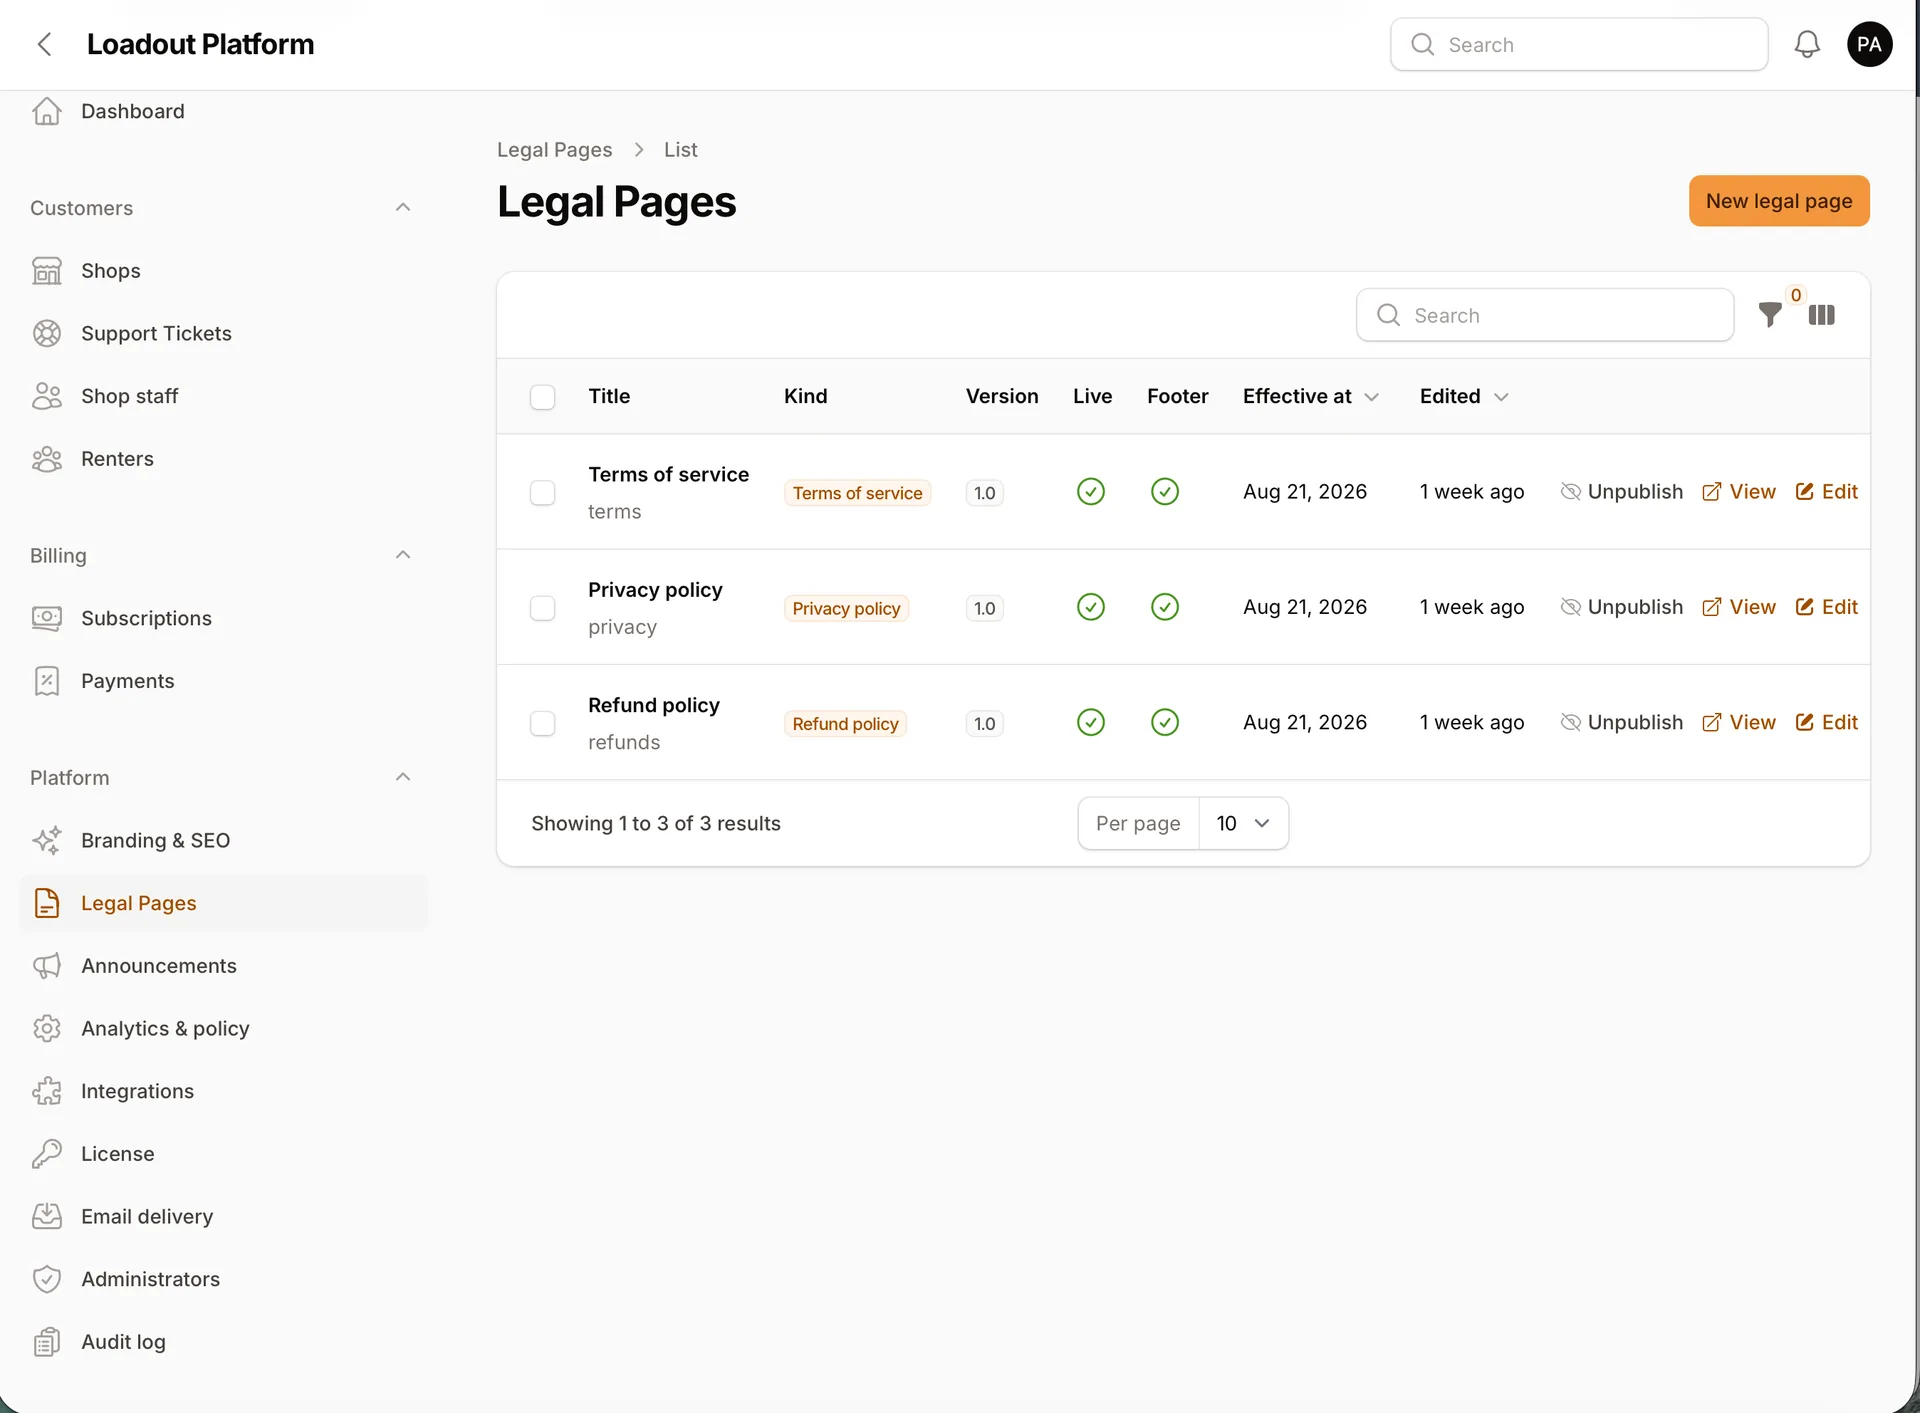Toggle table columns icon
The image size is (1920, 1413).
1821,315
